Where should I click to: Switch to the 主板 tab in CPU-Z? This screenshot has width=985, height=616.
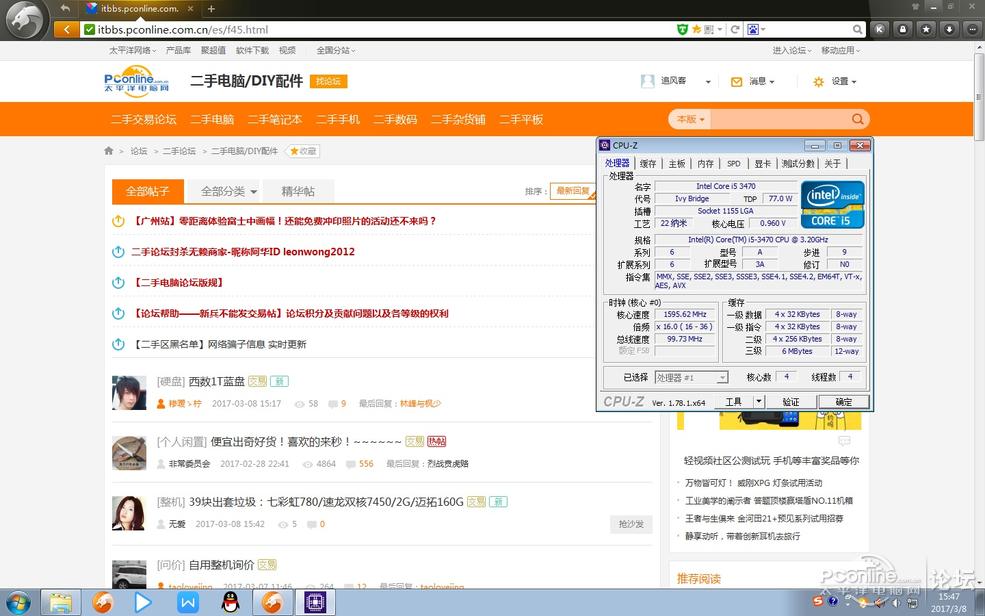[x=677, y=163]
